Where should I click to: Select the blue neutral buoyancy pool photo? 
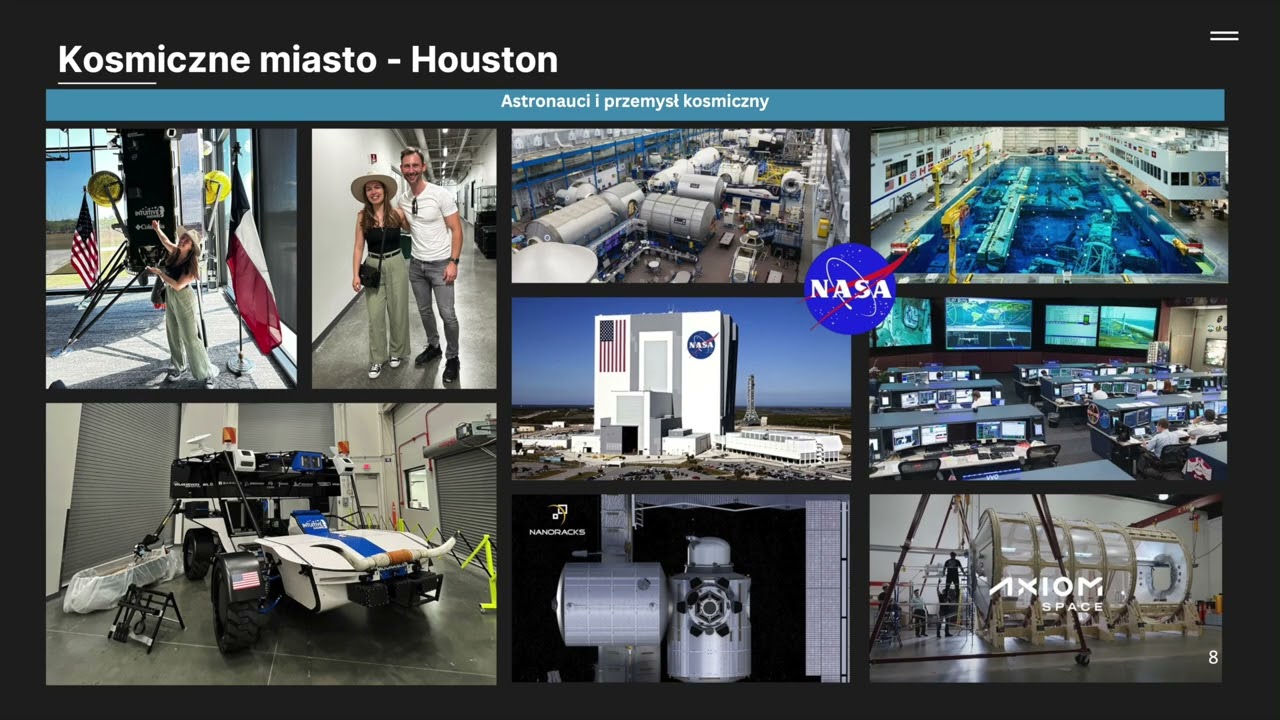point(1048,205)
